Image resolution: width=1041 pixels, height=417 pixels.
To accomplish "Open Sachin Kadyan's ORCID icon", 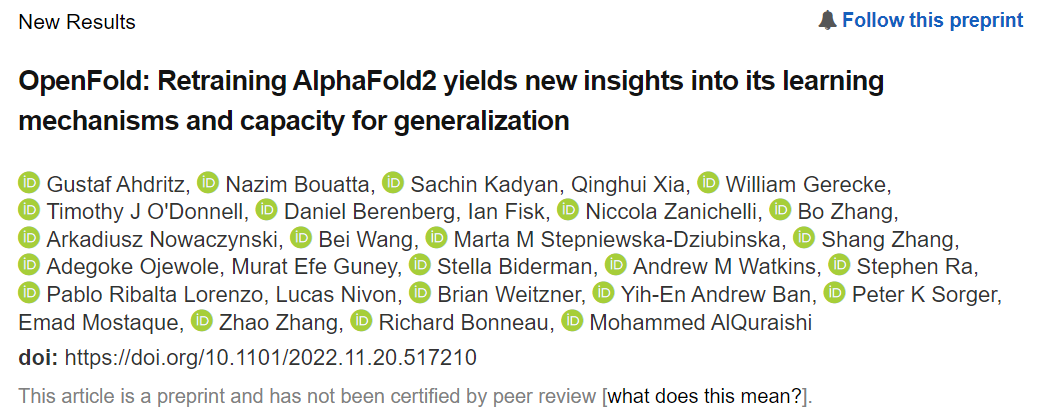I will coord(392,183).
